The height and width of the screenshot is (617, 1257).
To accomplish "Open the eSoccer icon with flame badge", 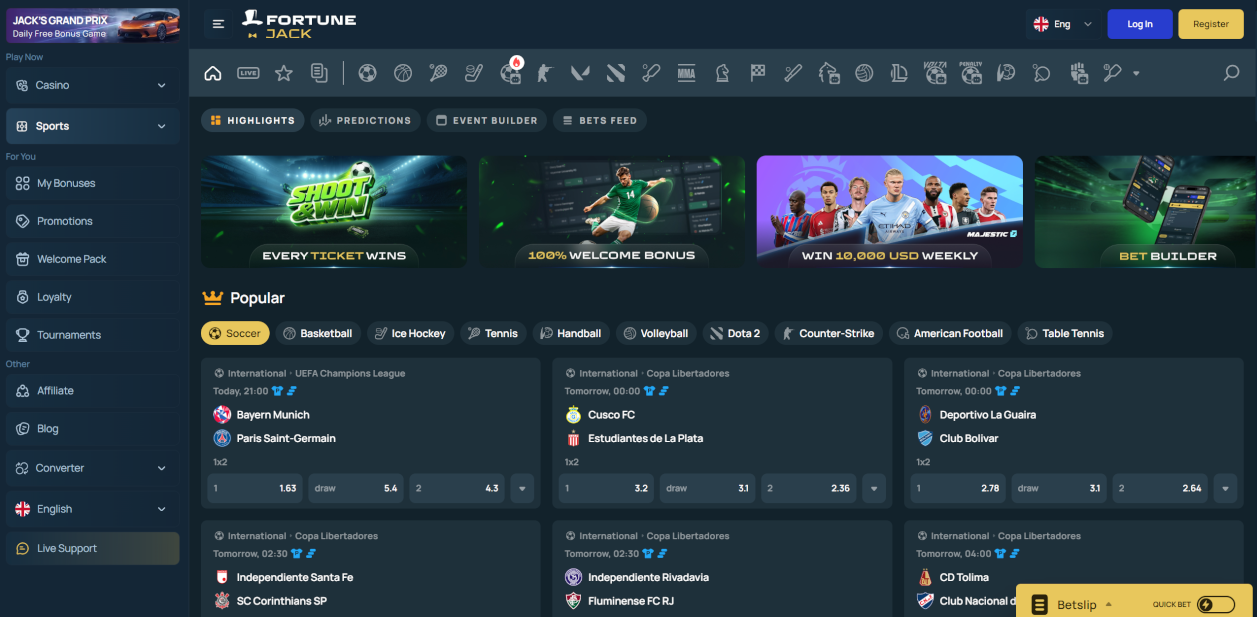I will 510,72.
